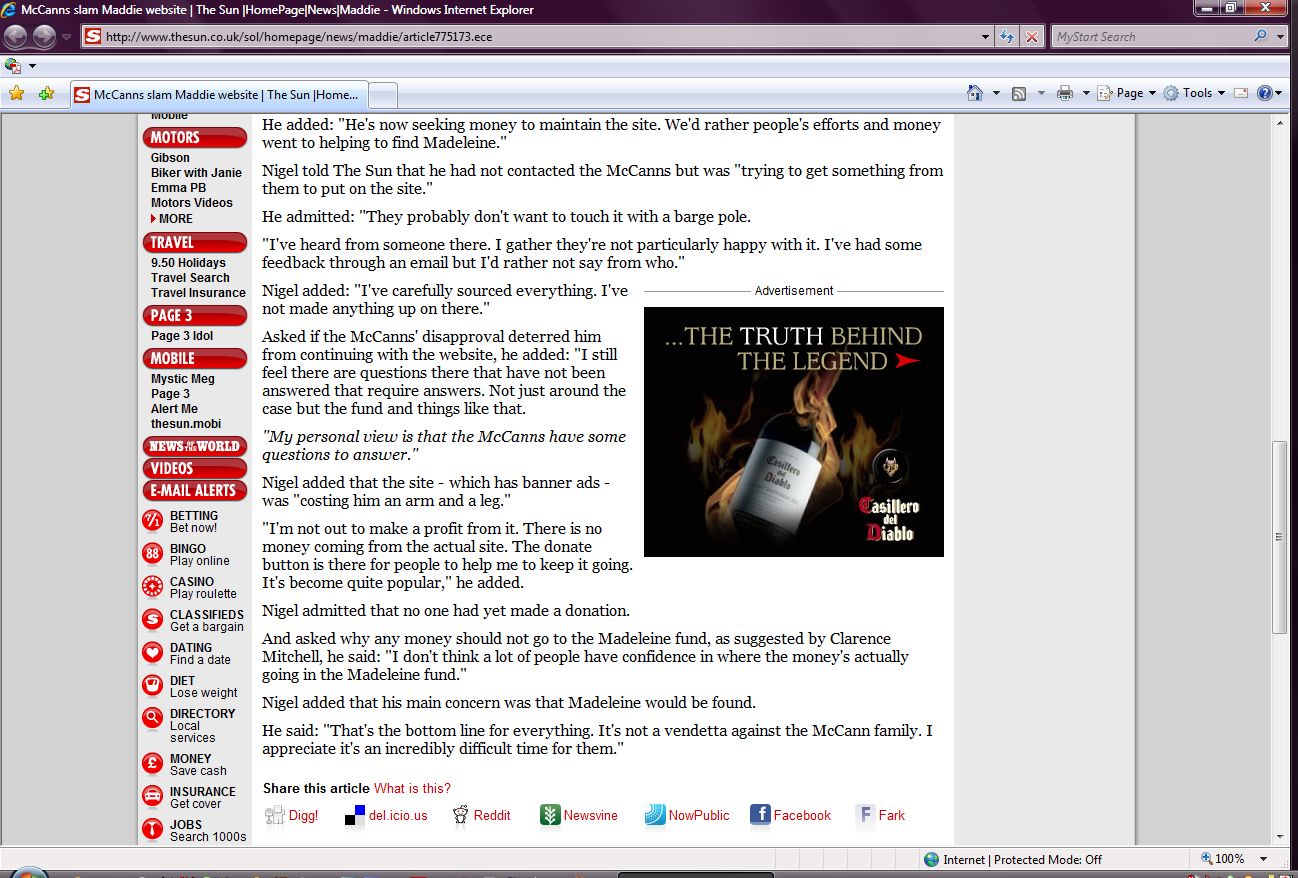This screenshot has height=878, width=1298.
Task: Open the Favorites Center star icon
Action: tap(16, 94)
